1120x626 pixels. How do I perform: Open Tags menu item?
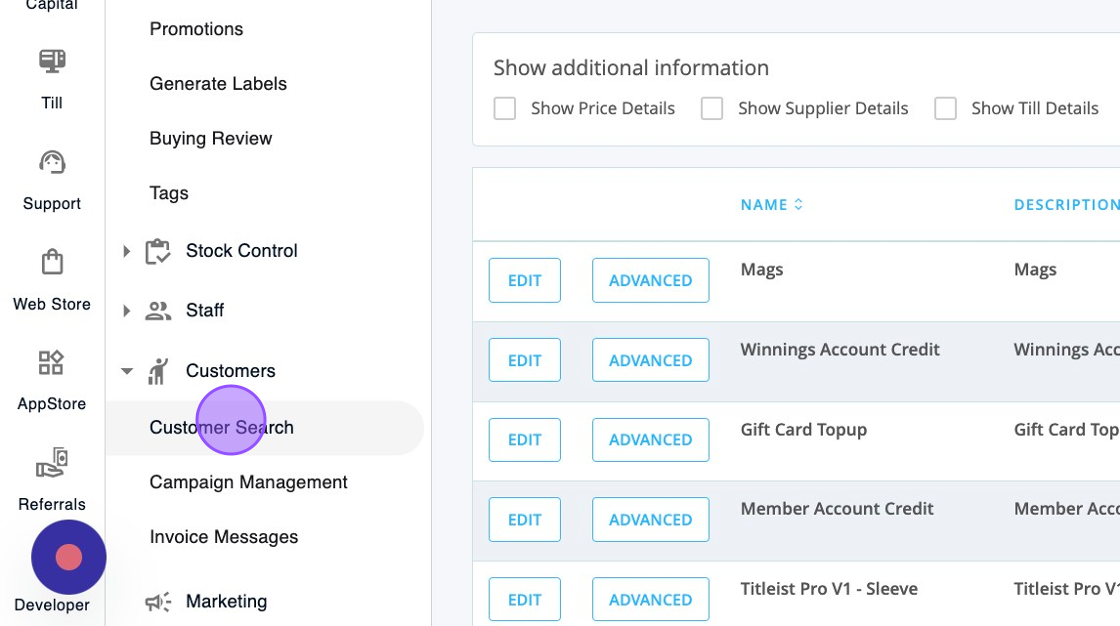pyautogui.click(x=169, y=194)
